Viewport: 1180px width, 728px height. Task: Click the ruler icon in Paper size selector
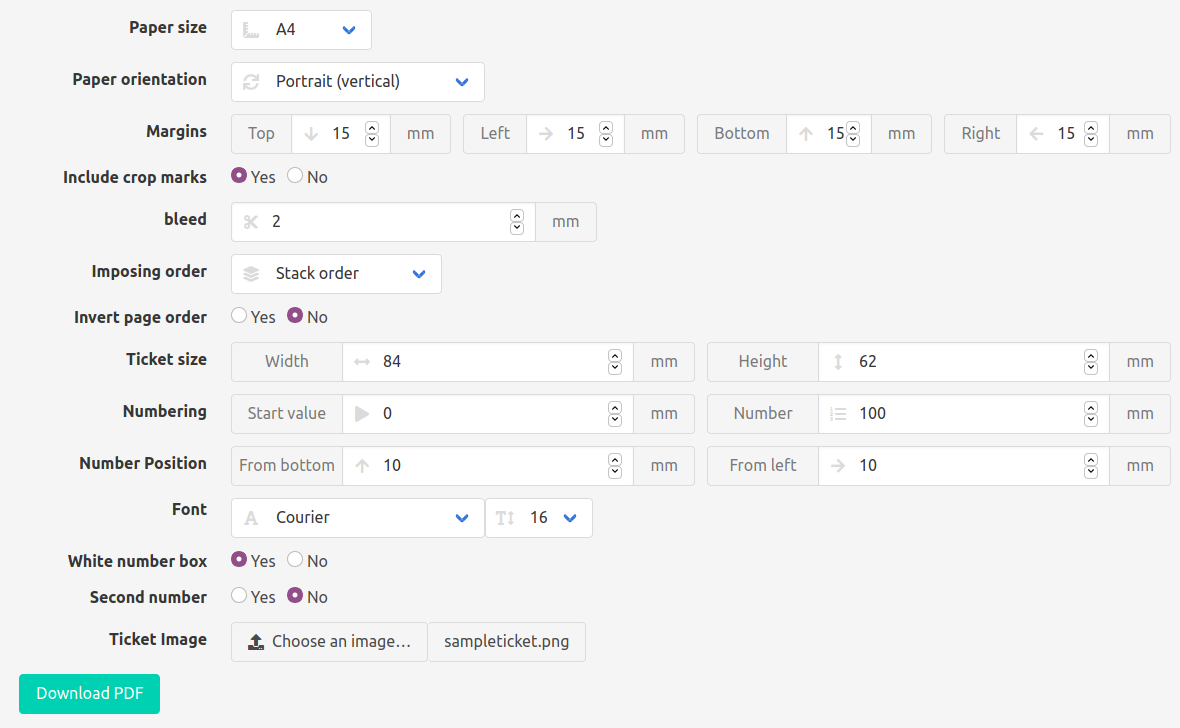click(251, 30)
